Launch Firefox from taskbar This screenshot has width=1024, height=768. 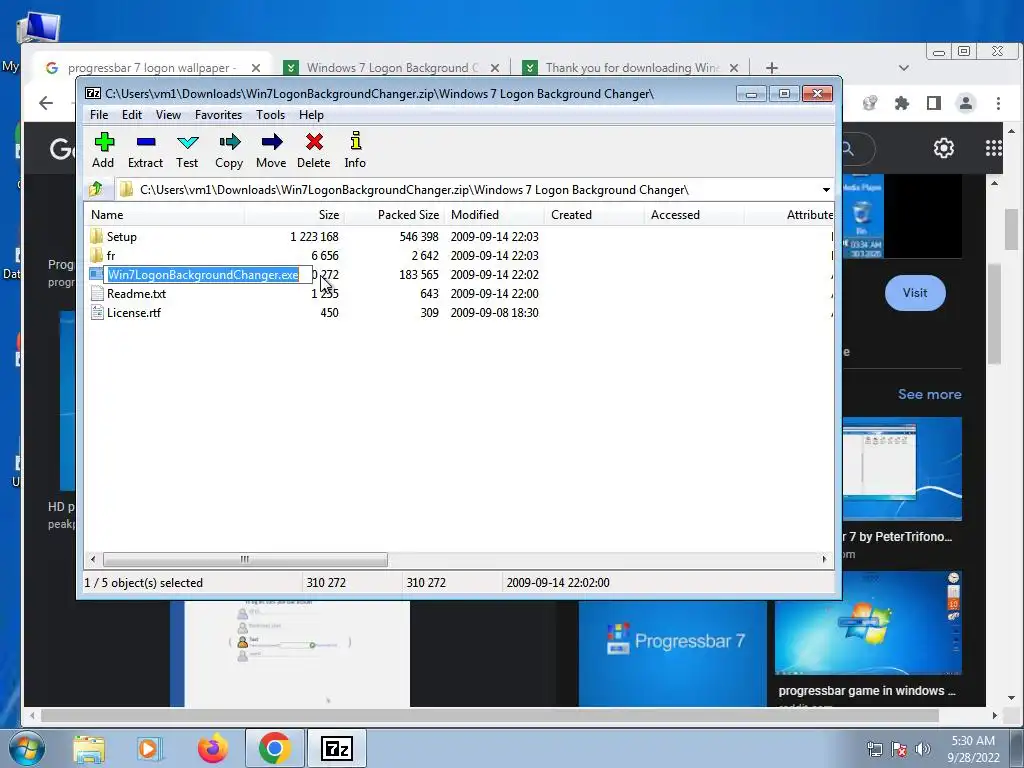click(x=213, y=748)
